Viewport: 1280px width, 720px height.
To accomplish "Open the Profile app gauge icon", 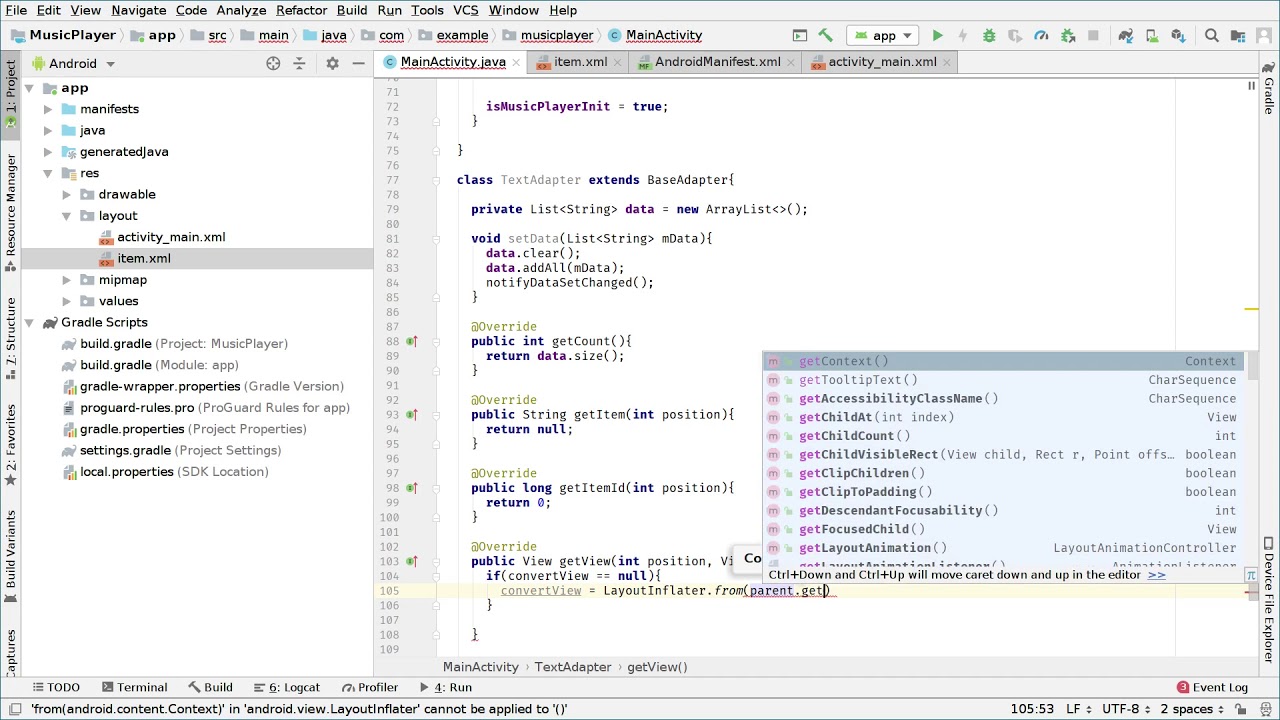I will 1041,36.
